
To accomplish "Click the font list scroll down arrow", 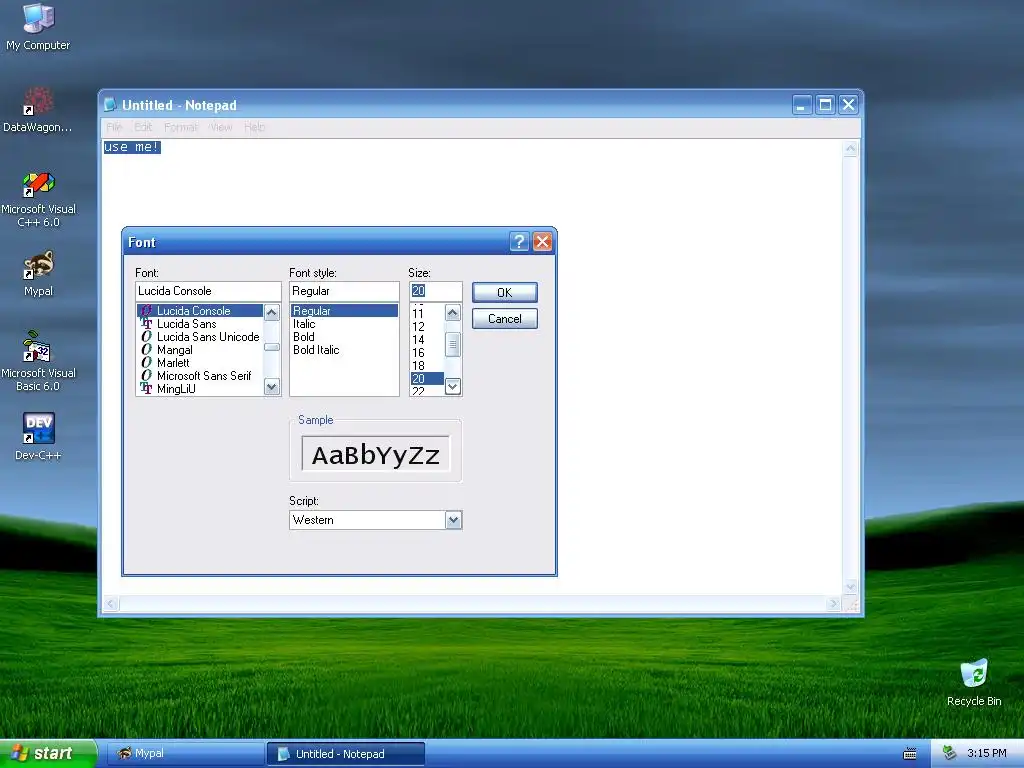I will pos(272,387).
